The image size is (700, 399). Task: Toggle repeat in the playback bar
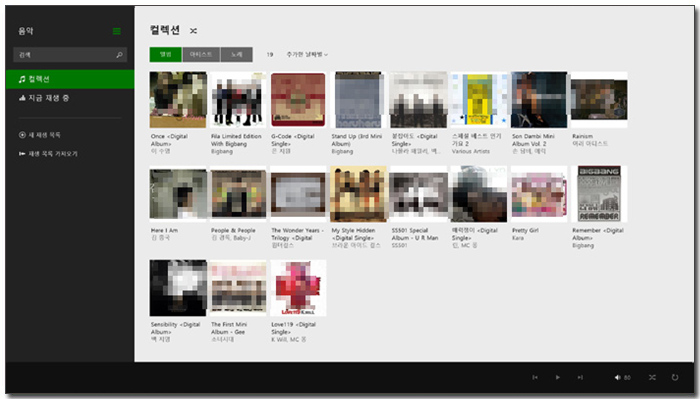tap(675, 378)
